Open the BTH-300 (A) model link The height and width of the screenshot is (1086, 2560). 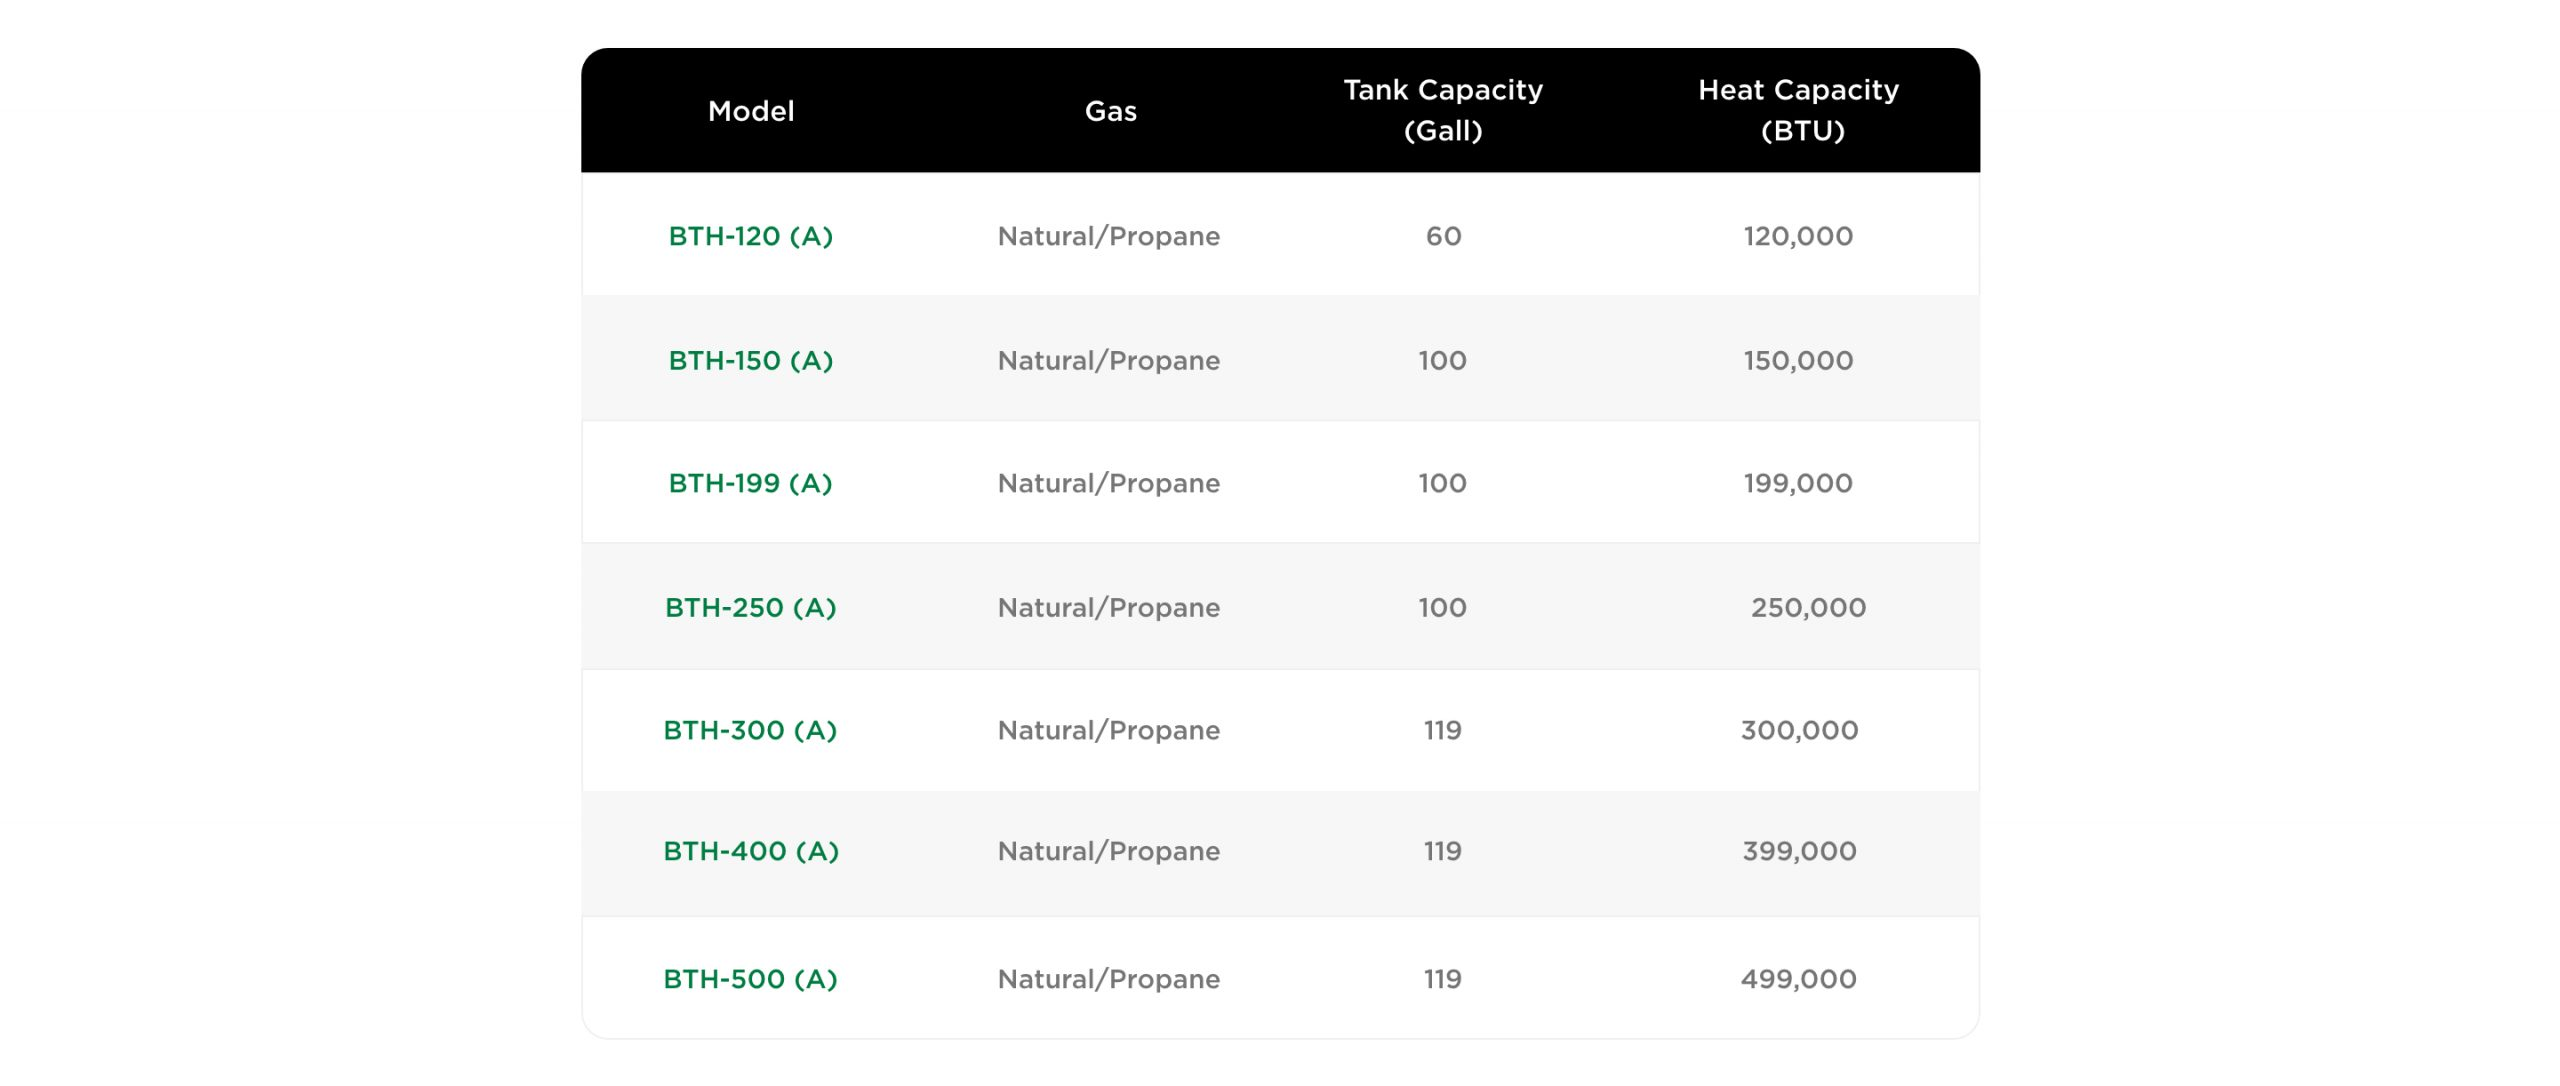750,730
